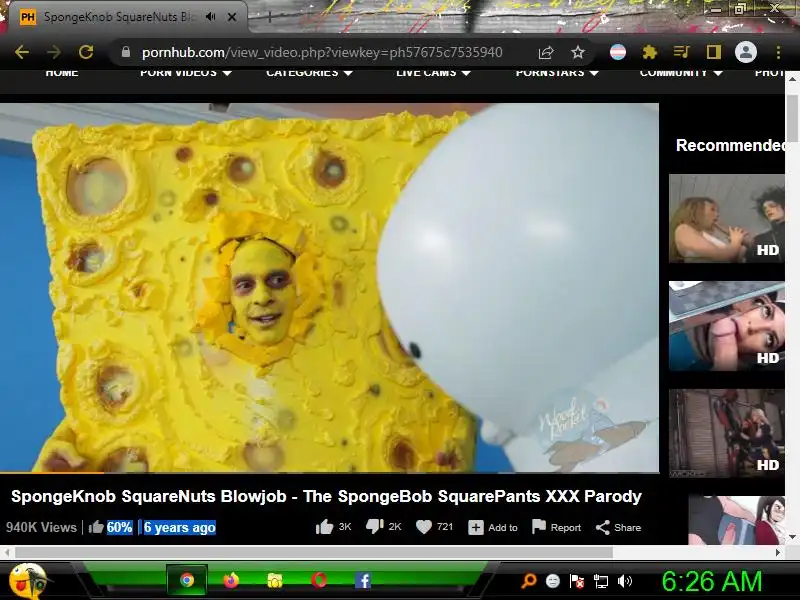Expand the PORN VIDEOS nav dropdown
This screenshot has height=600, width=800.
click(186, 72)
